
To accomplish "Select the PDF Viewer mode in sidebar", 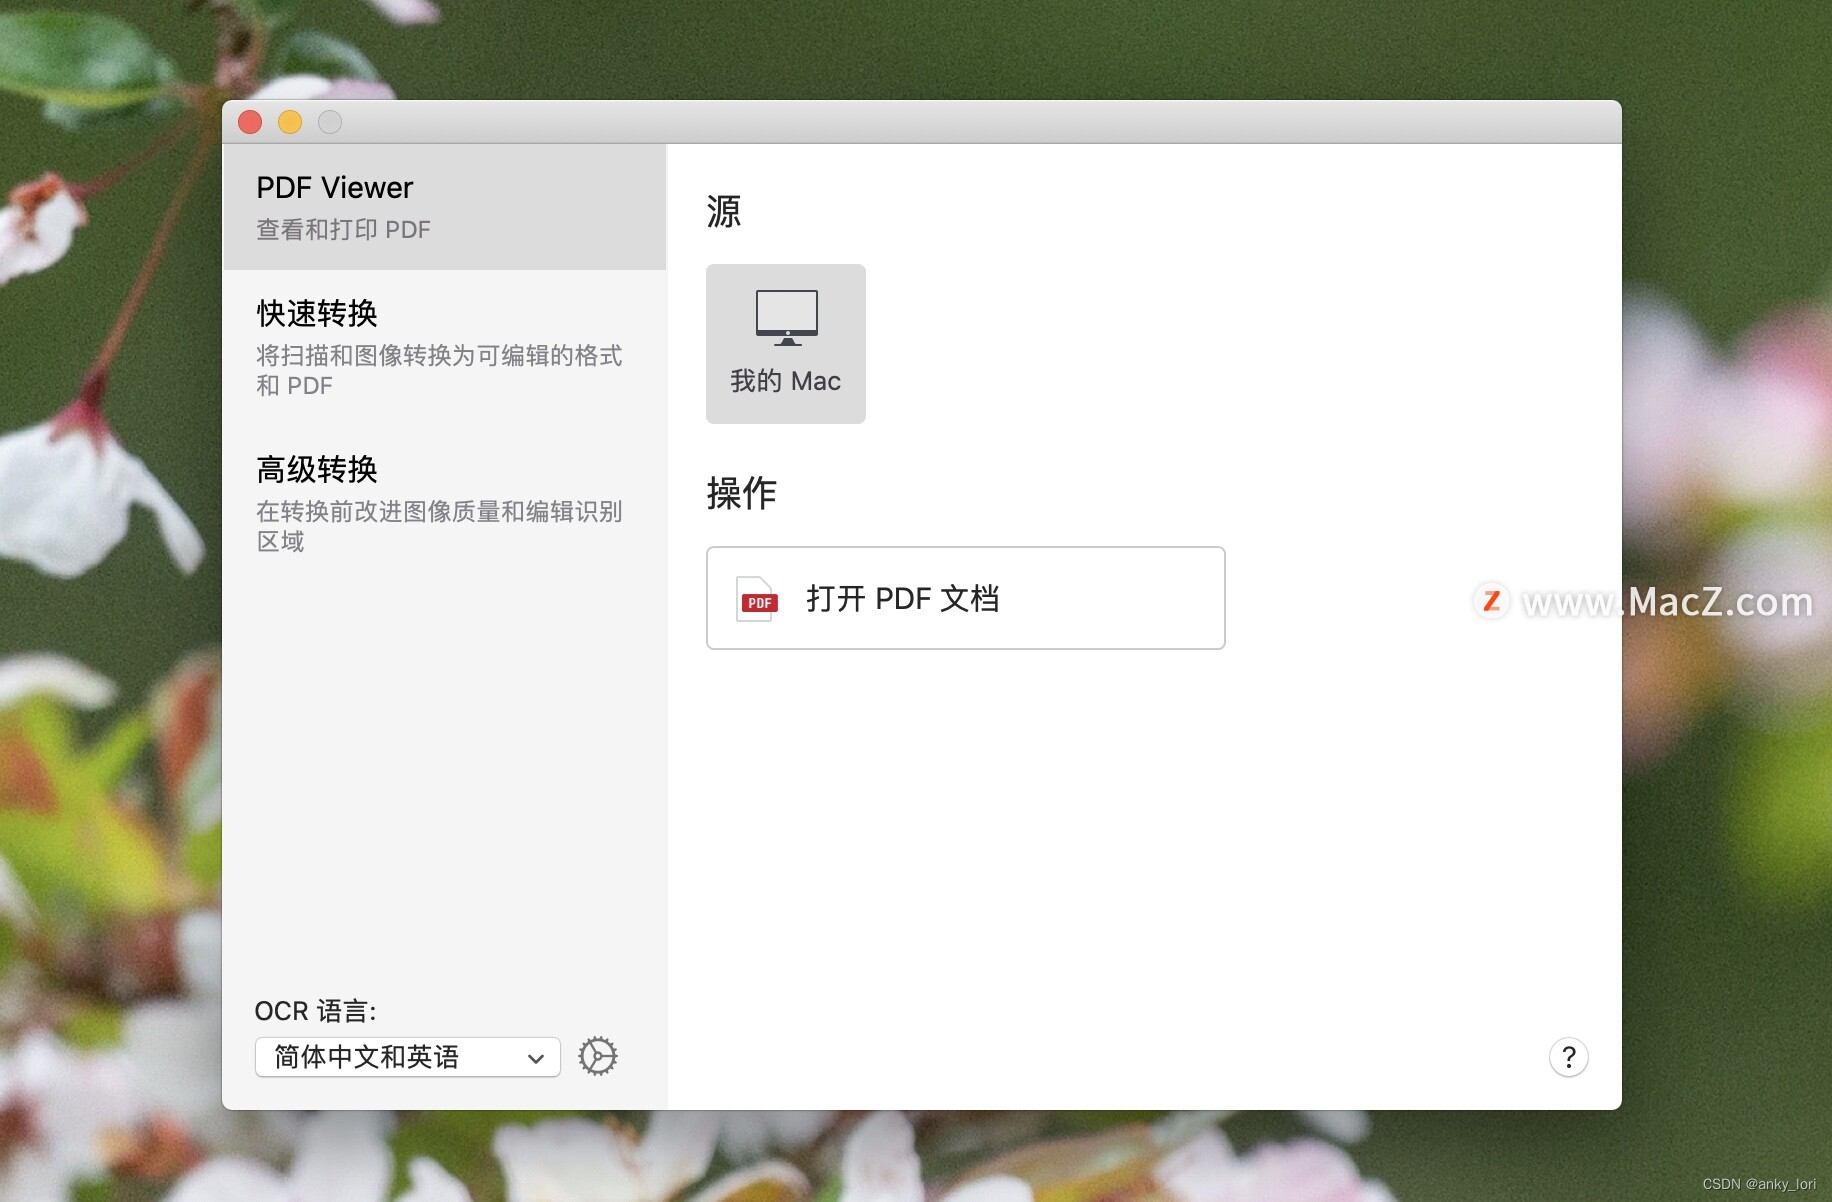I will (x=444, y=207).
